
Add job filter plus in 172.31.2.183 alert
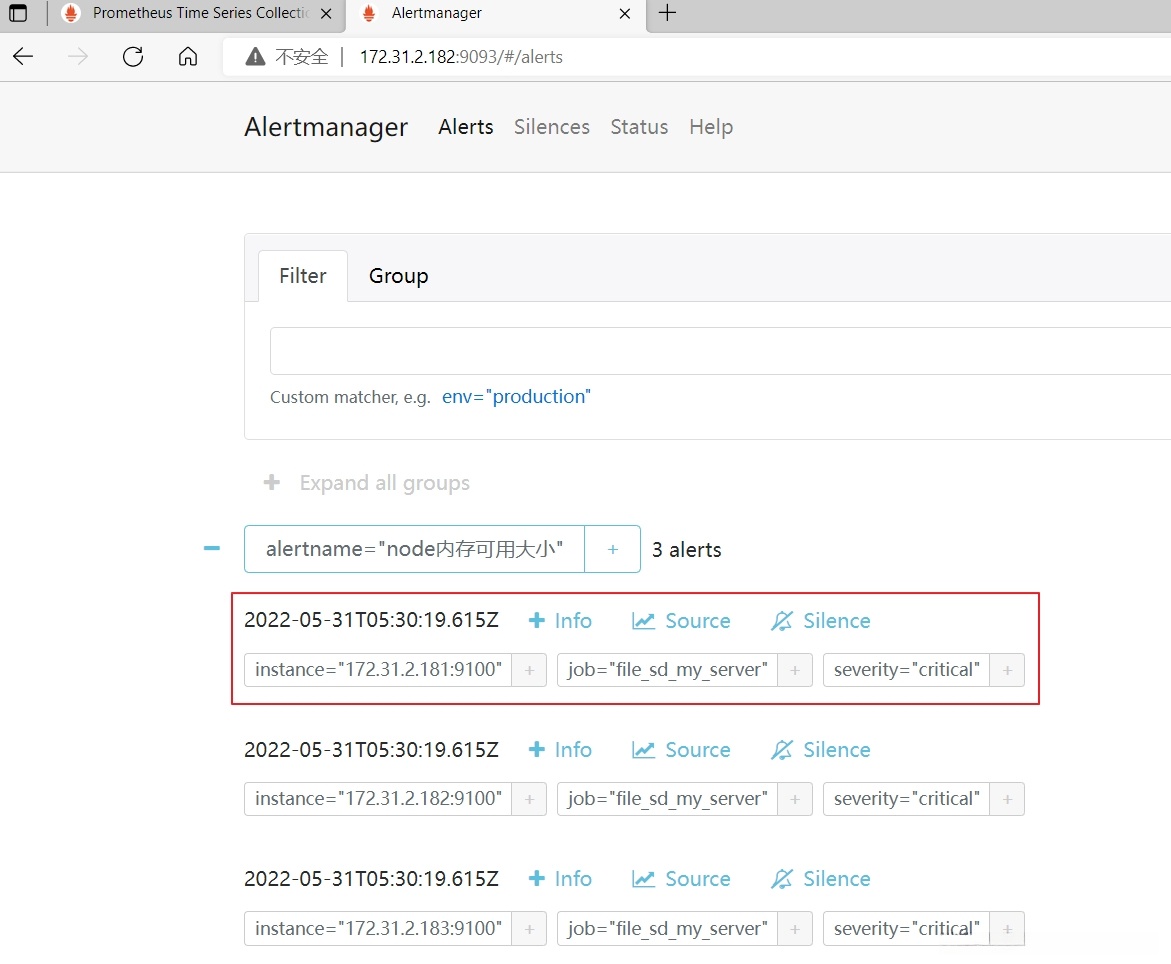(x=795, y=928)
